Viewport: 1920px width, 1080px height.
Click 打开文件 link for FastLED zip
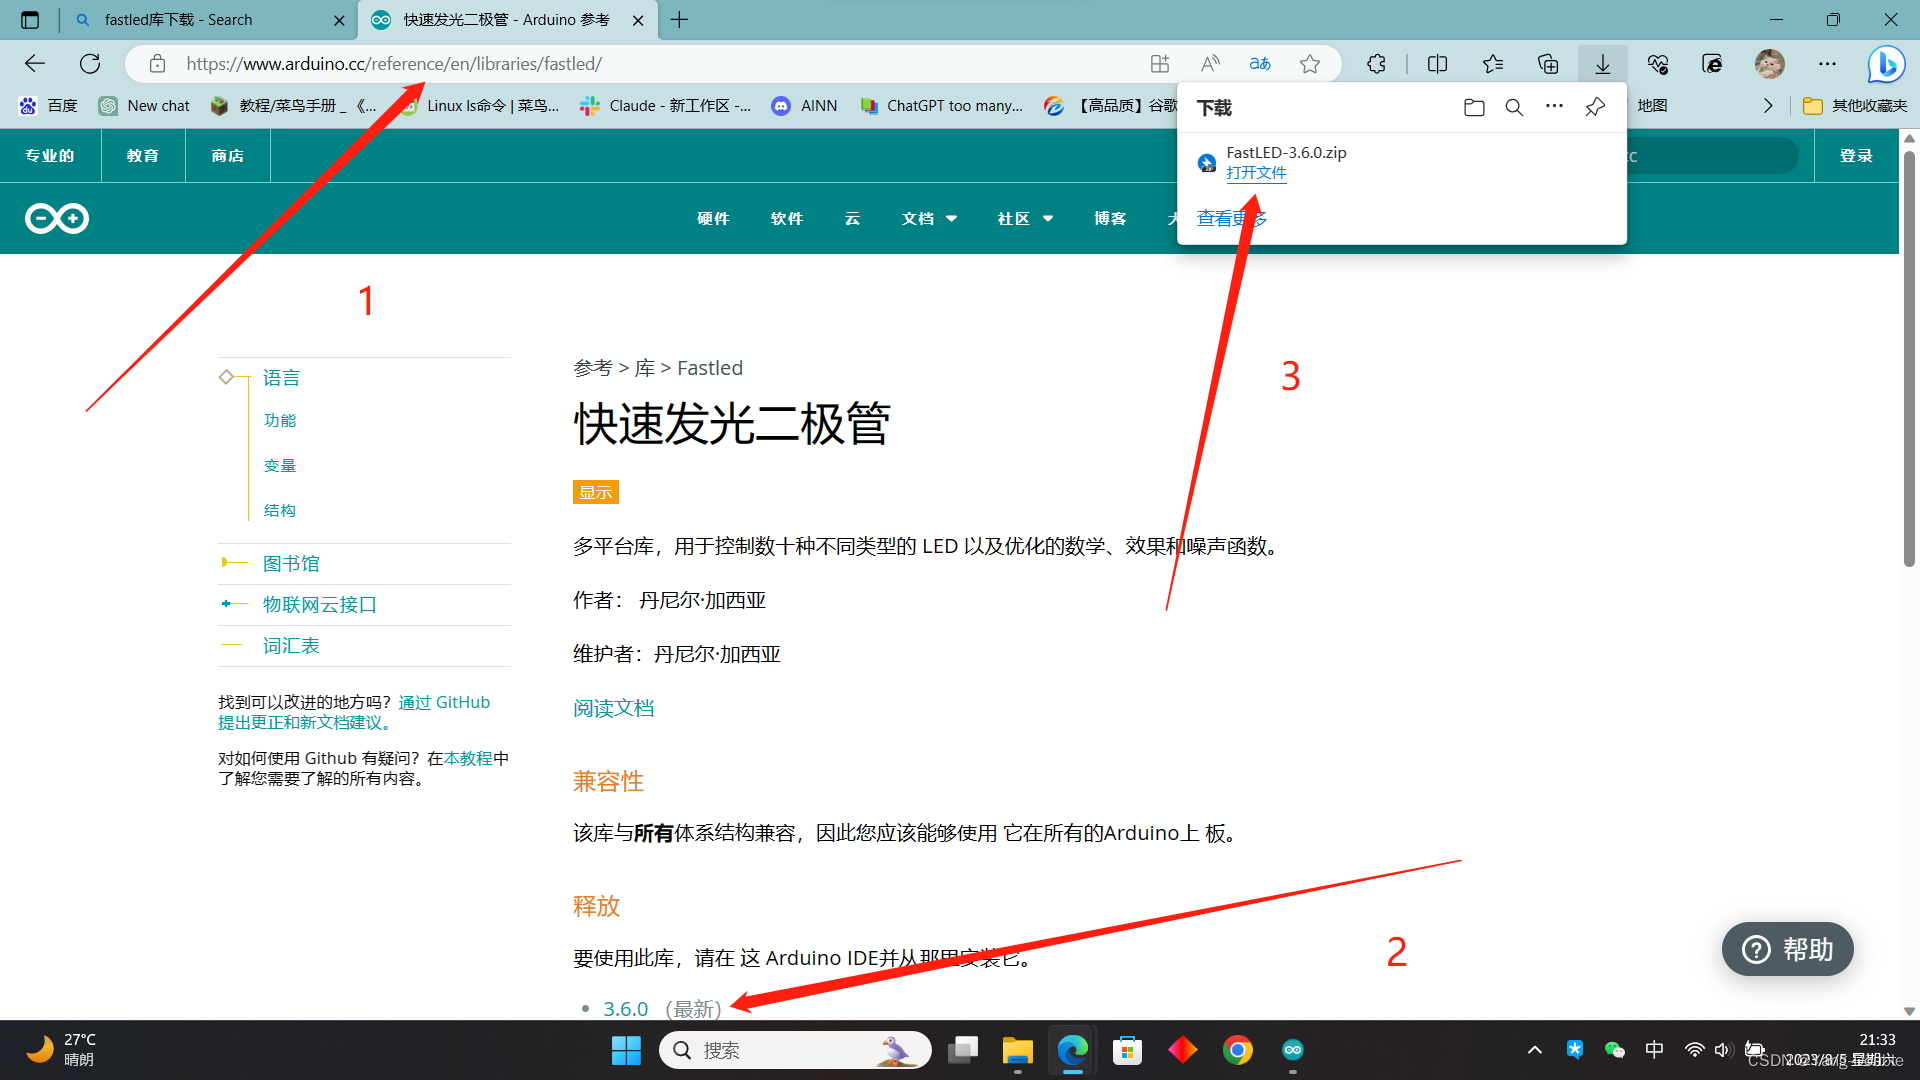point(1256,173)
